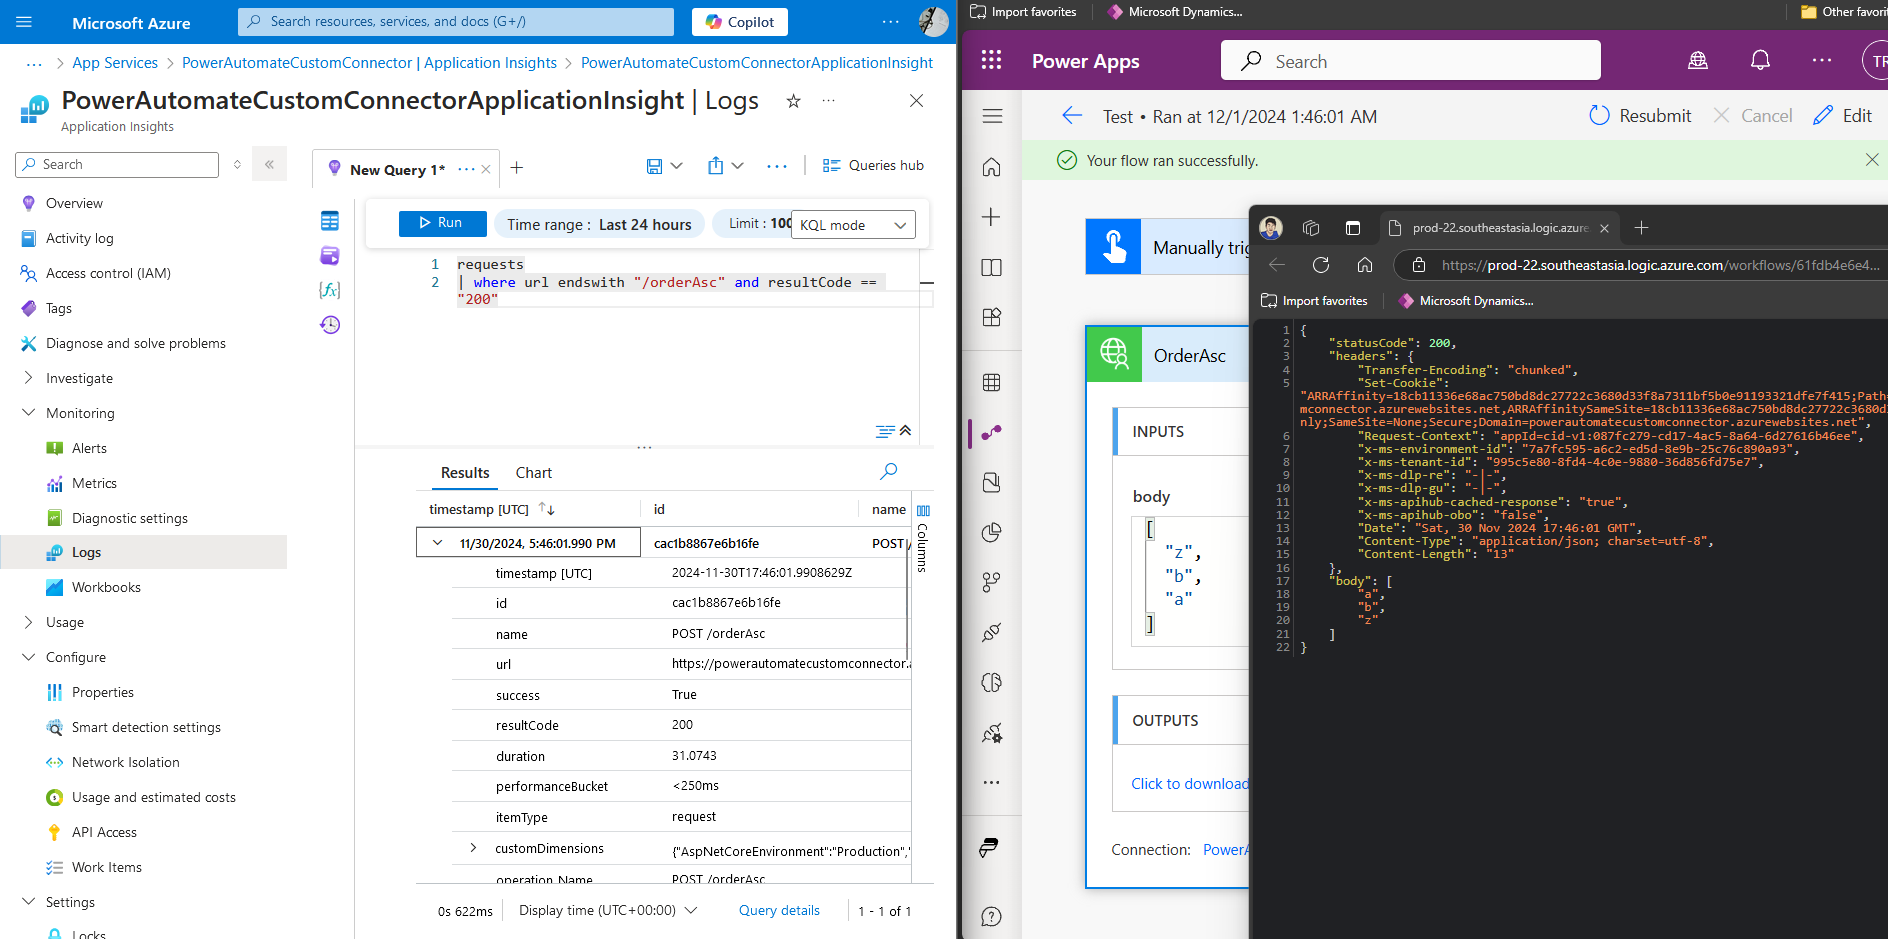
Task: Open Power Apps notifications bell
Action: tap(1760, 60)
